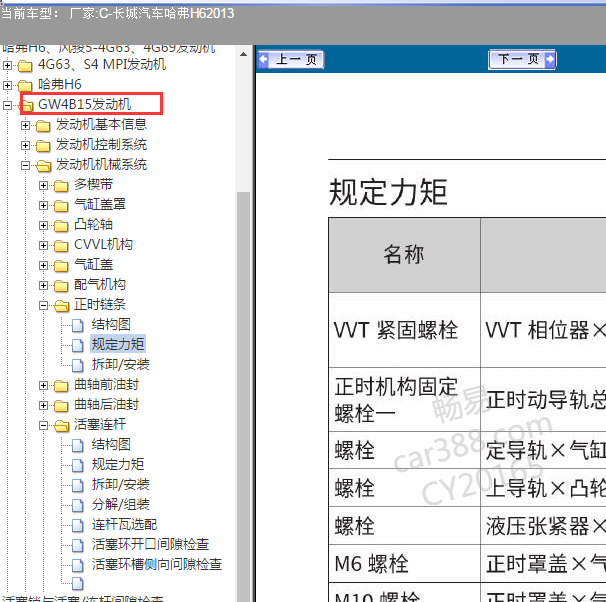Expand the 发动机基本信息 node

(26, 125)
